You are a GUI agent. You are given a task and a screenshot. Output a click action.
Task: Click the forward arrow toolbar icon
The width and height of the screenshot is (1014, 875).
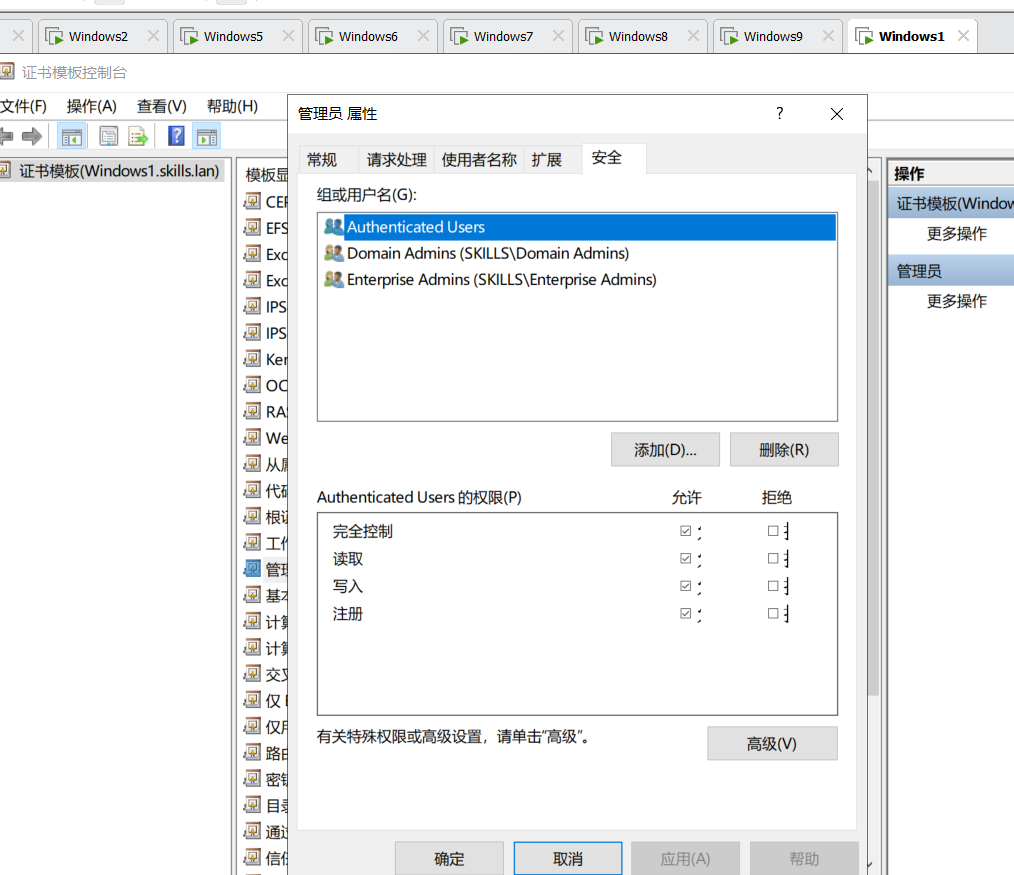32,137
